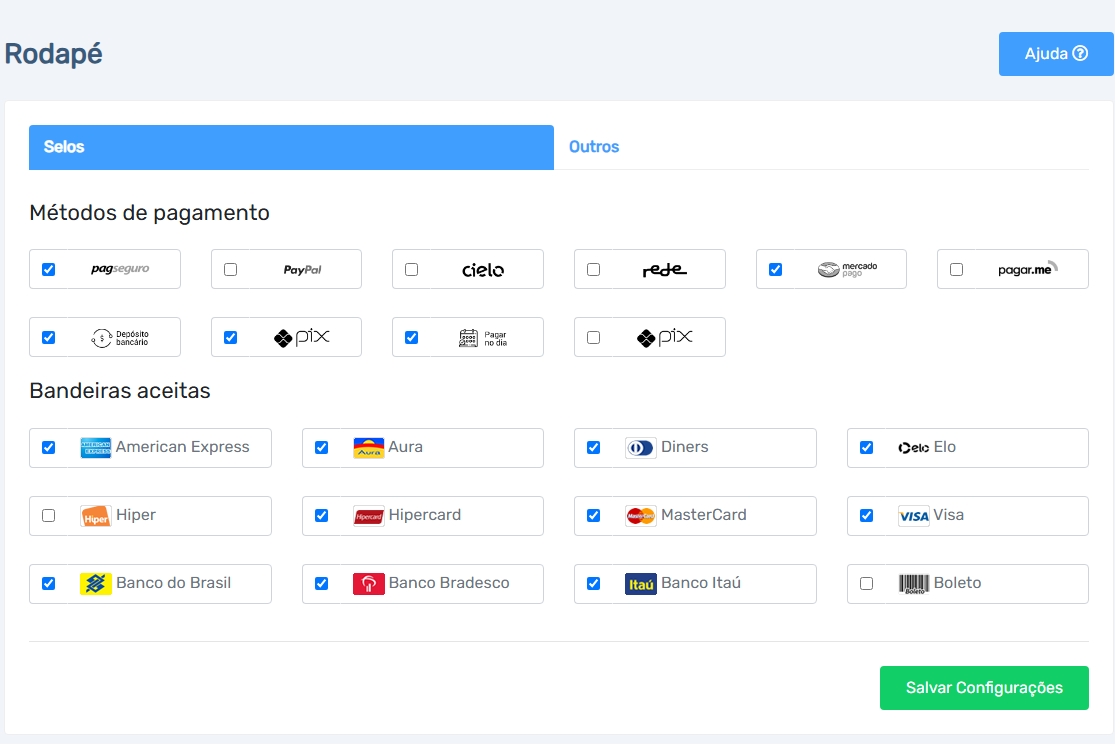
Task: Uncheck the PagSeguro payment checkbox
Action: pos(48,270)
